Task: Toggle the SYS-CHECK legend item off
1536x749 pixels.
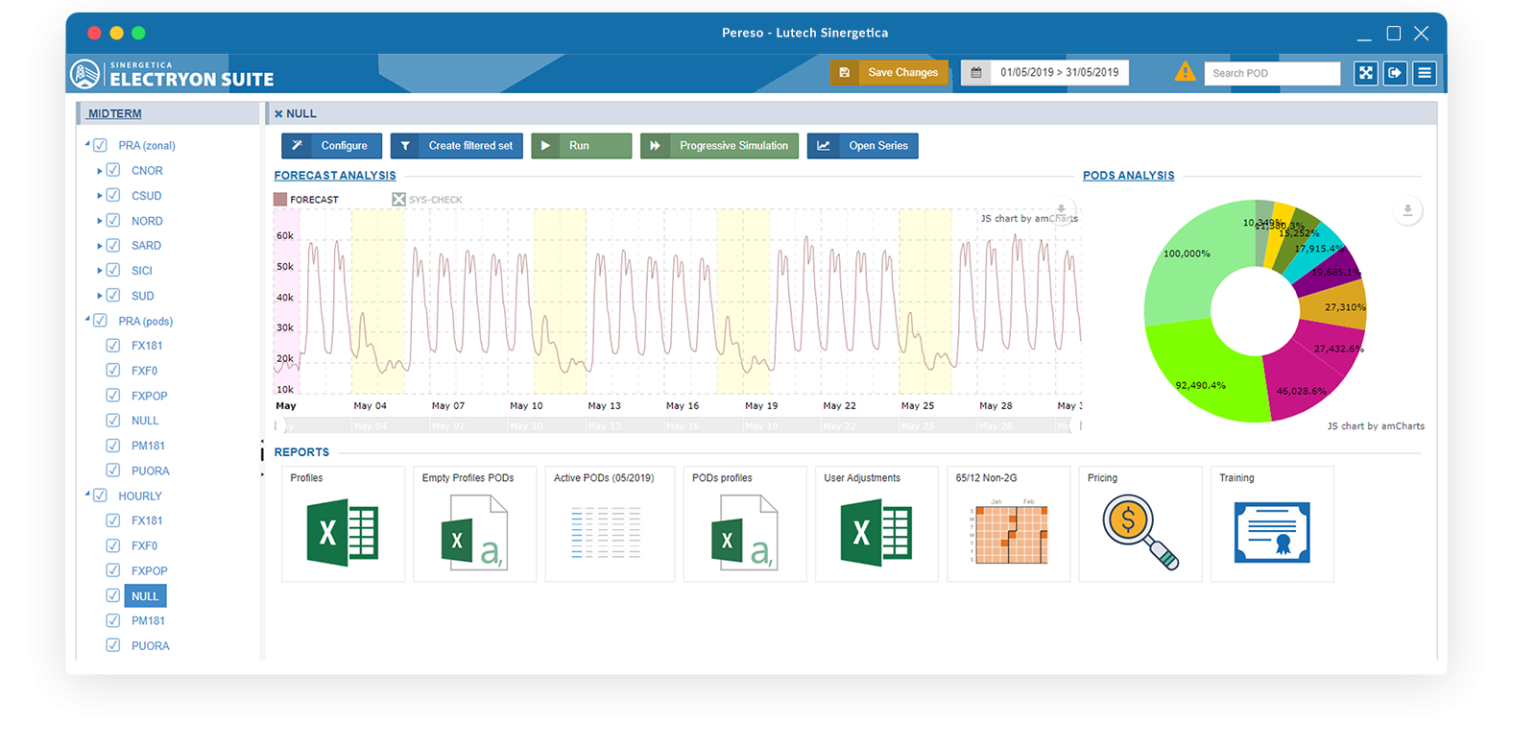Action: click(x=400, y=199)
